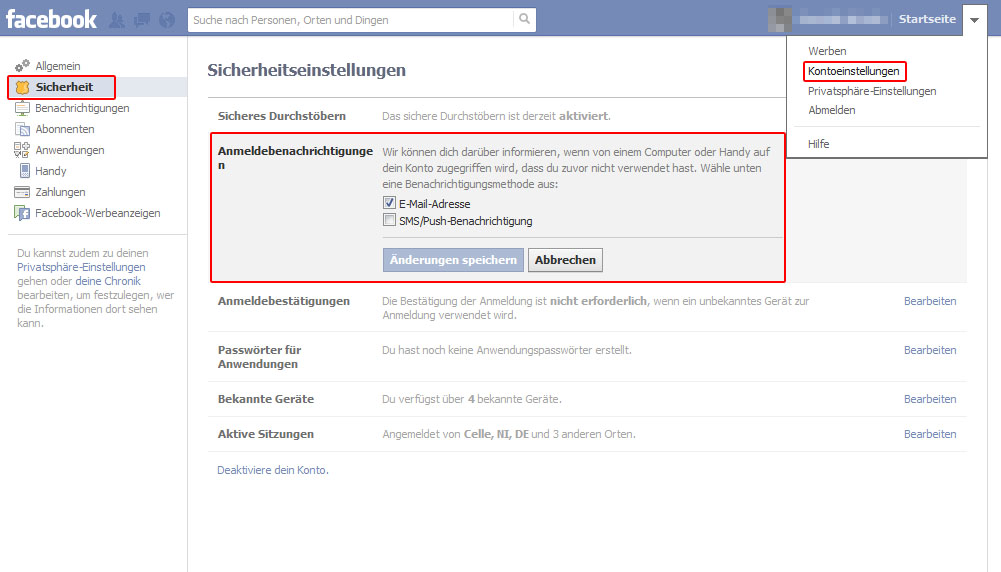Edit Bekannte Geräte via Bearbeiten
1001x572 pixels.
[930, 399]
